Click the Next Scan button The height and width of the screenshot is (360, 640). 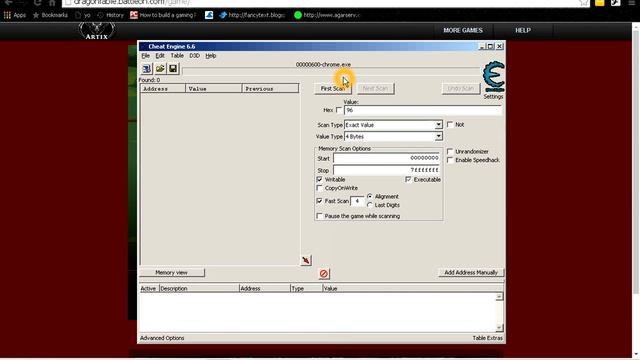coord(375,89)
